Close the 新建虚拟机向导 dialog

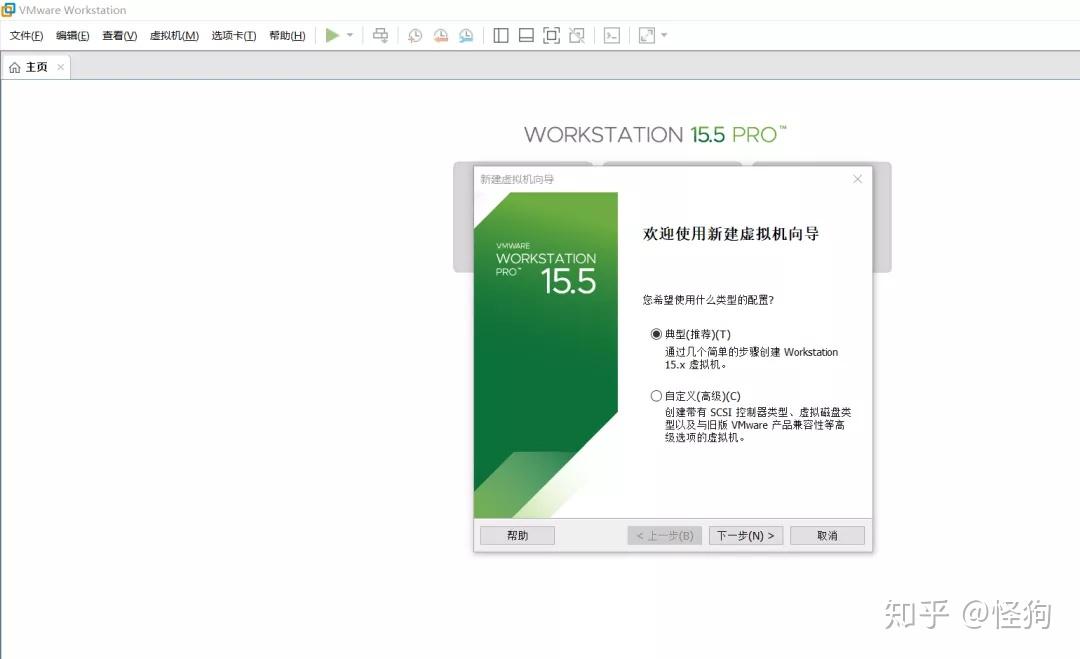click(x=858, y=179)
